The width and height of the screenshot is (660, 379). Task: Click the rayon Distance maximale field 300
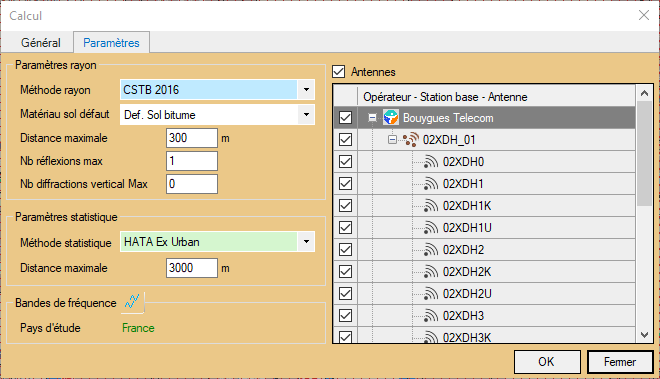point(192,138)
